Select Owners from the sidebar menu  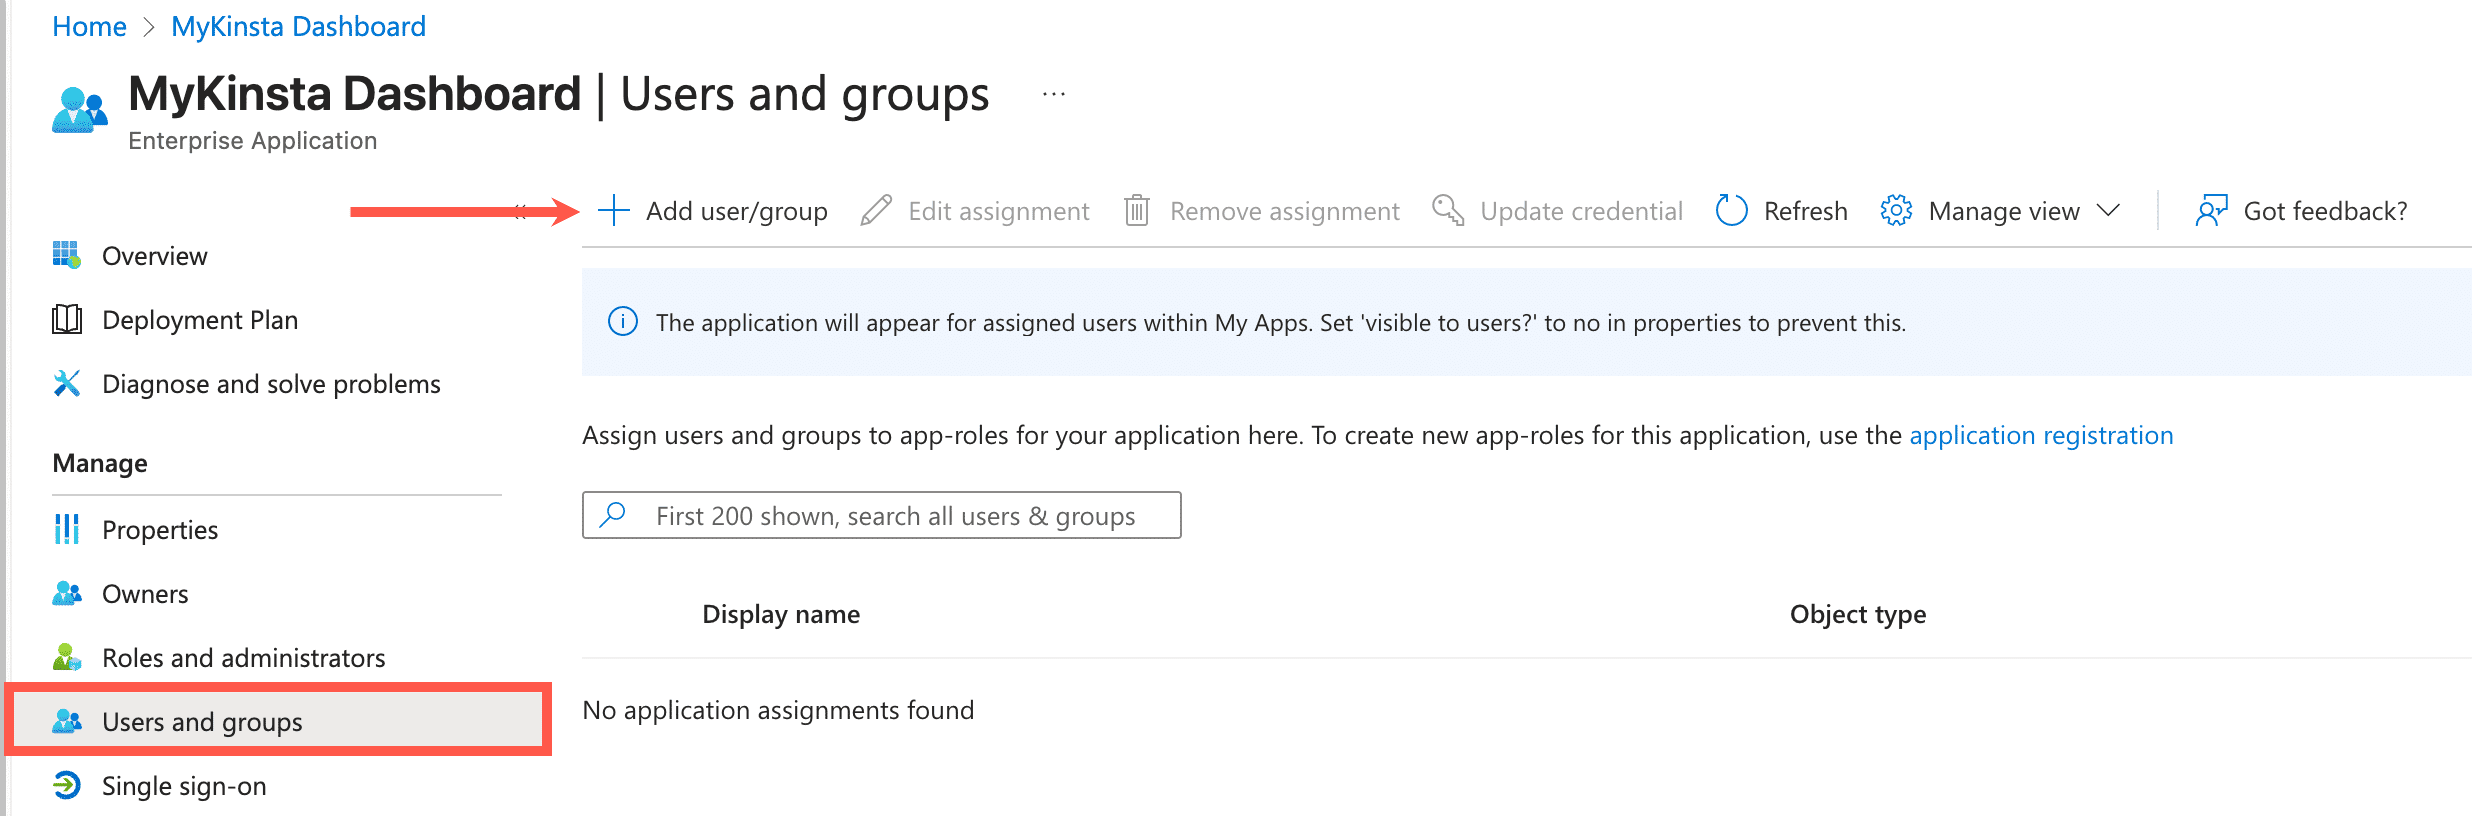click(145, 594)
